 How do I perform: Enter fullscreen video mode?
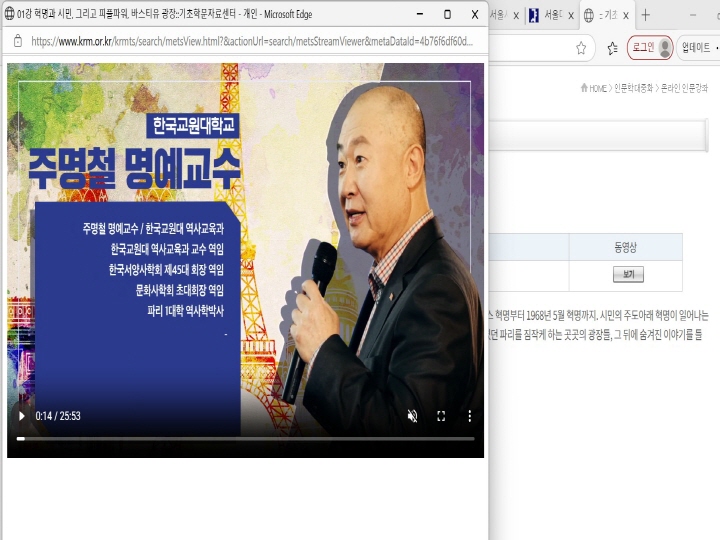pos(441,416)
